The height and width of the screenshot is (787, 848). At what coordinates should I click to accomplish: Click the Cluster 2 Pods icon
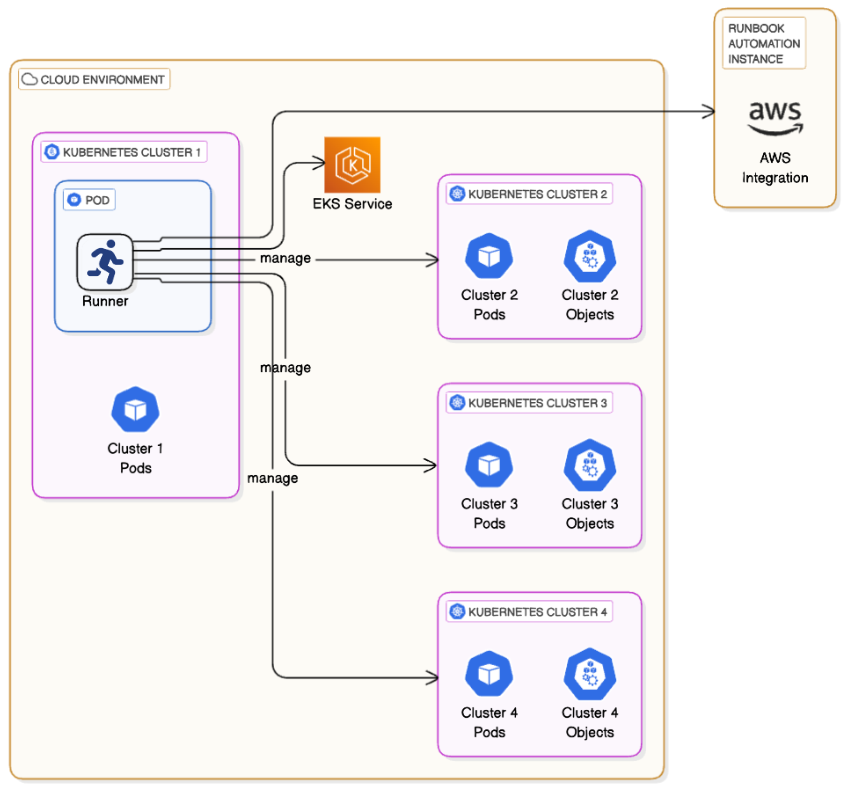tap(489, 256)
